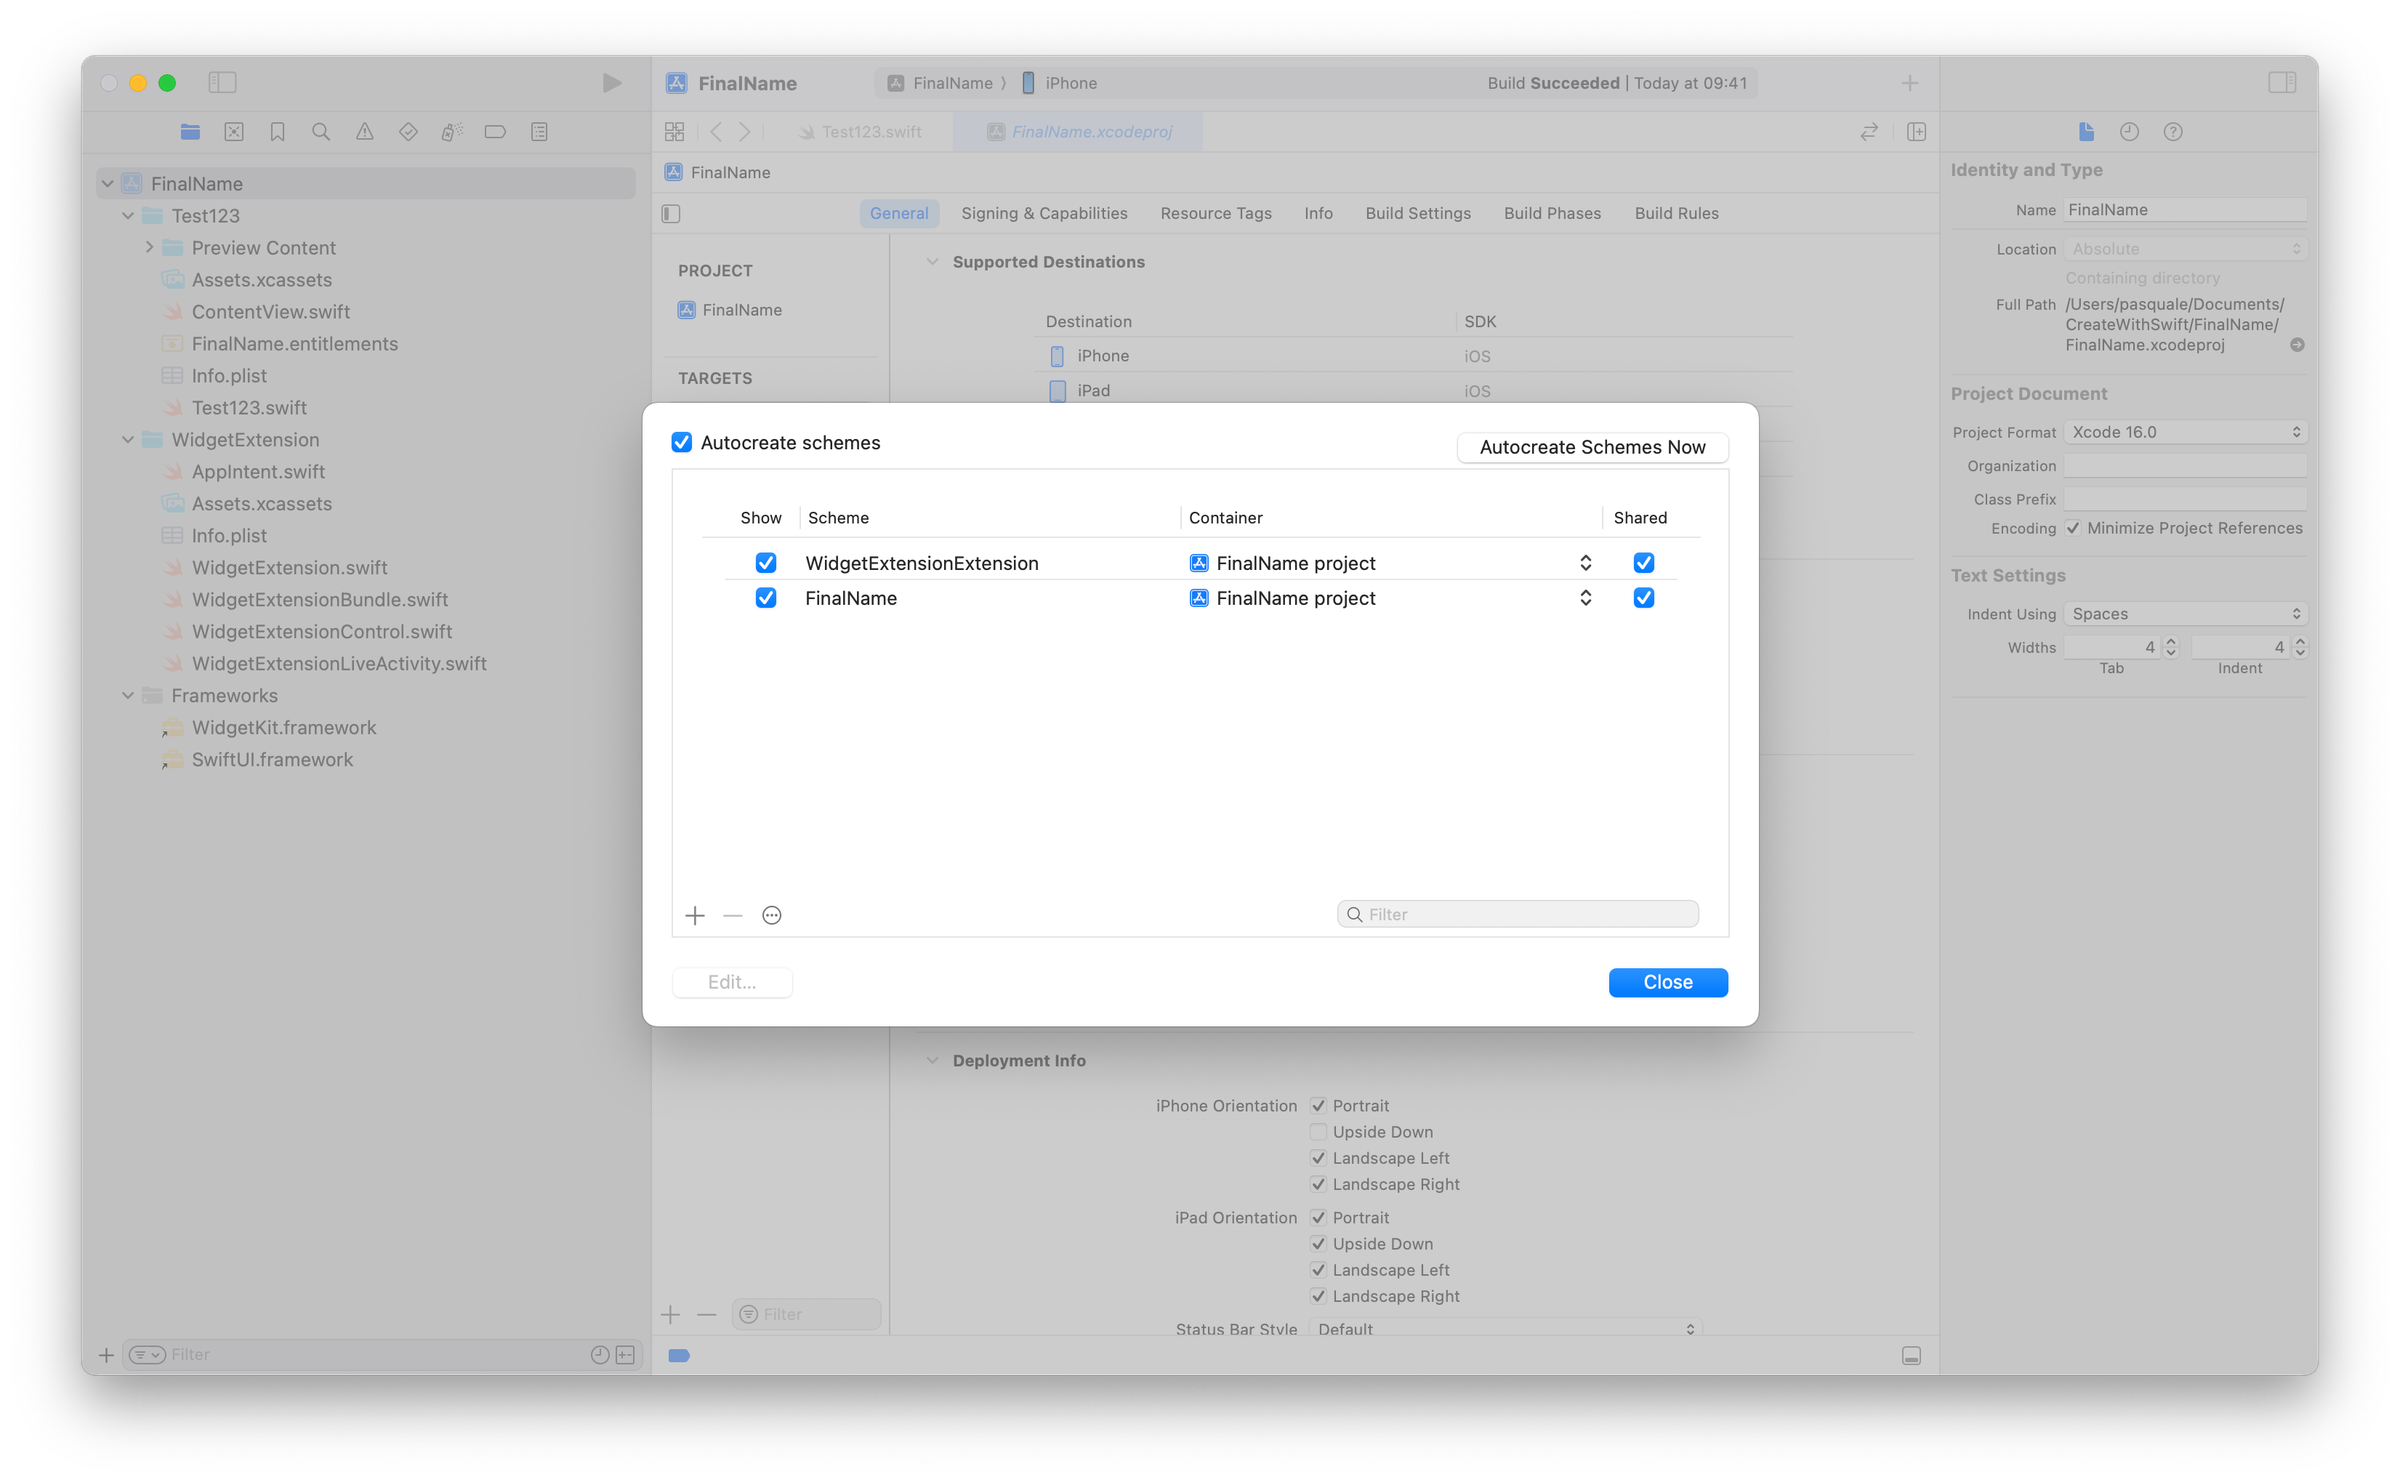Toggle Shared checkbox for FinalName scheme
The width and height of the screenshot is (2400, 1483).
point(1643,597)
